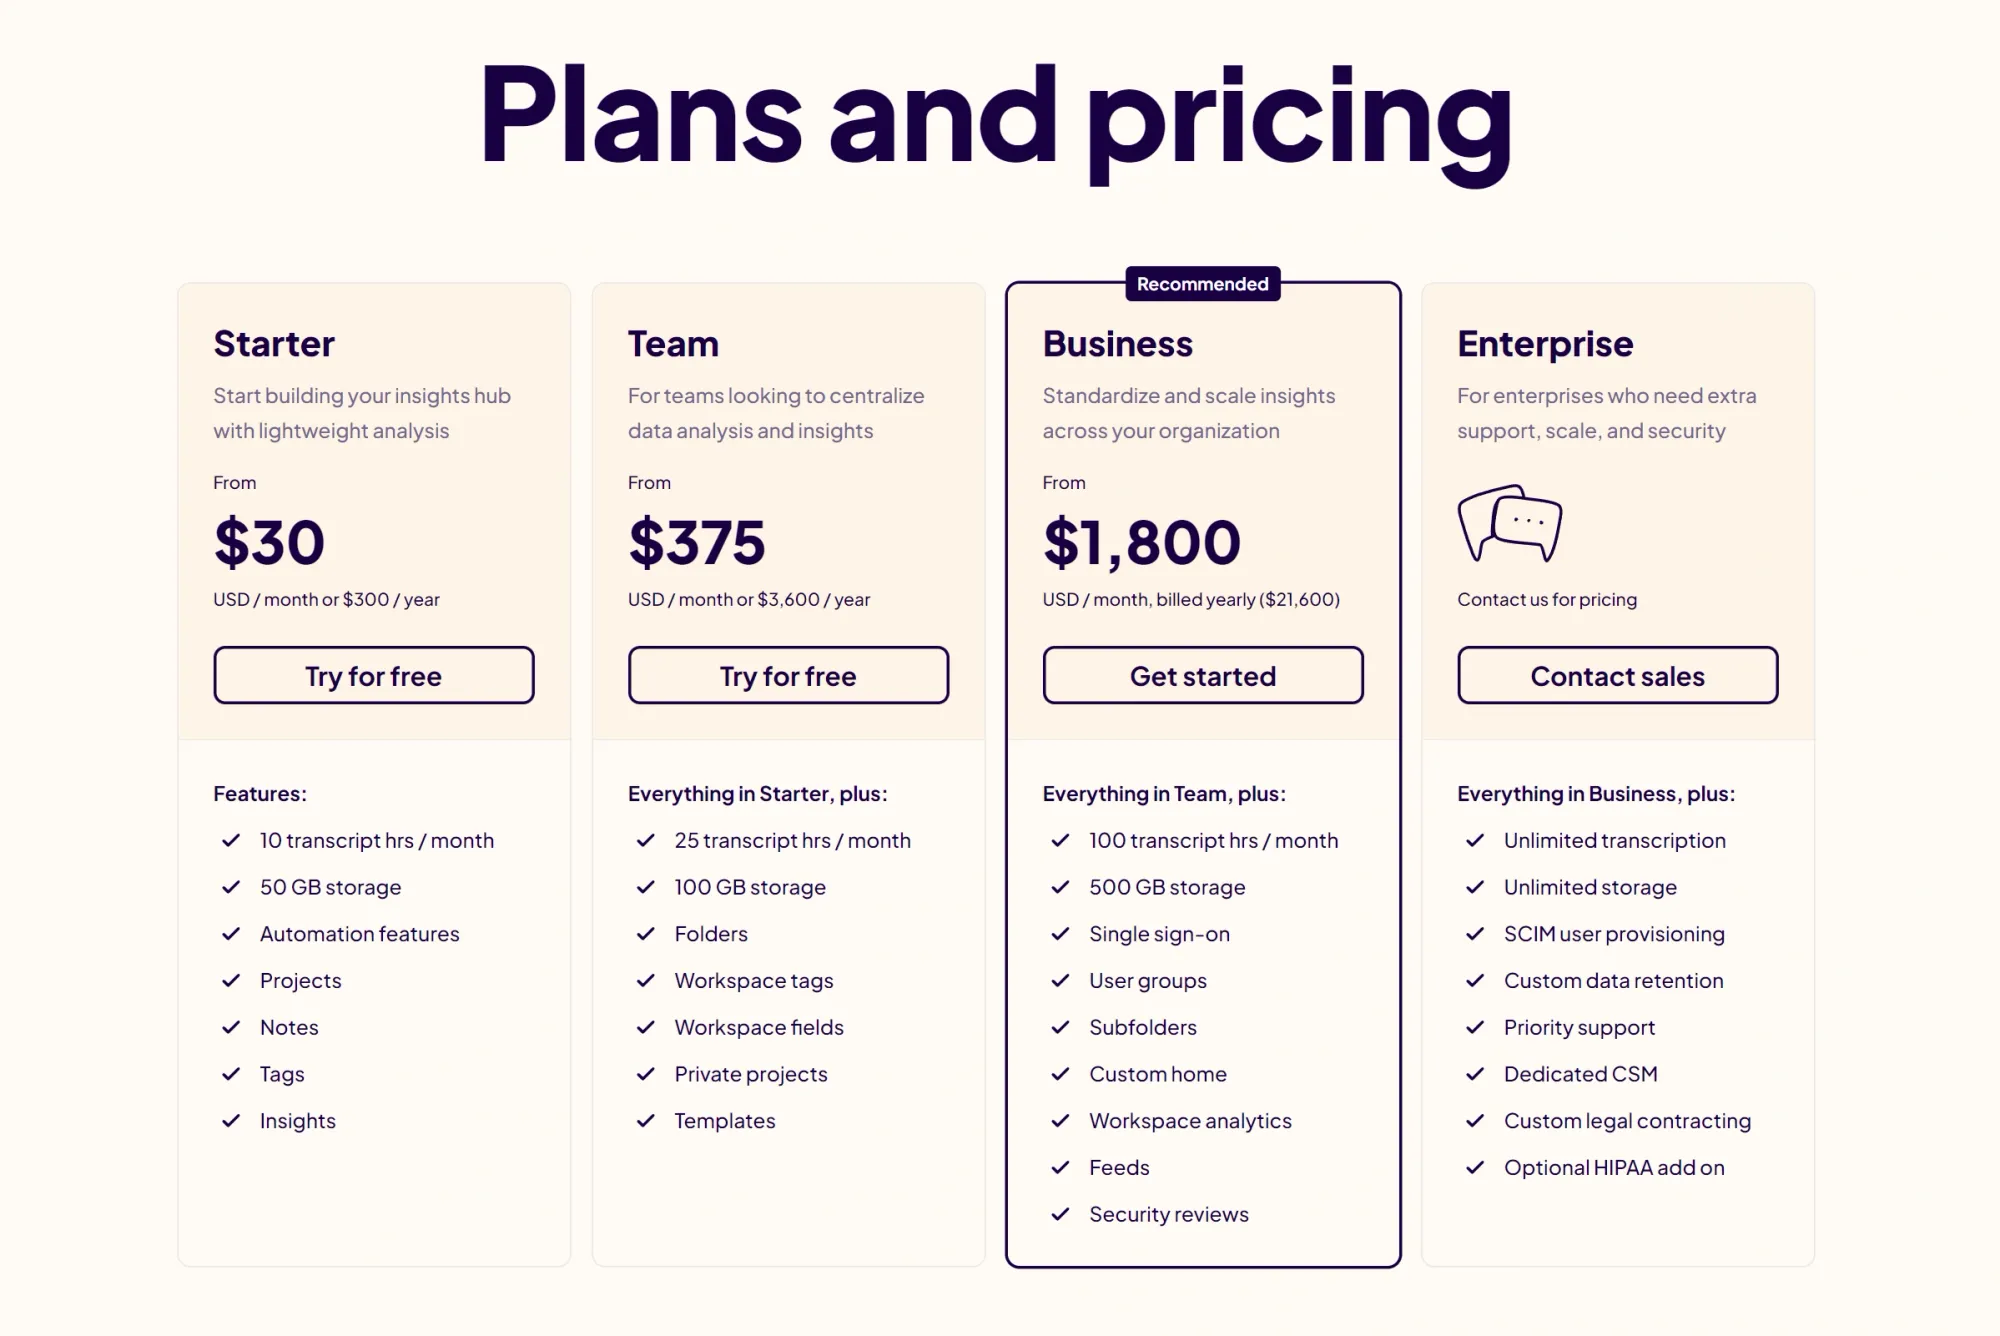Image resolution: width=2000 pixels, height=1336 pixels.
Task: Click Try for free under Starter
Action: click(x=373, y=675)
